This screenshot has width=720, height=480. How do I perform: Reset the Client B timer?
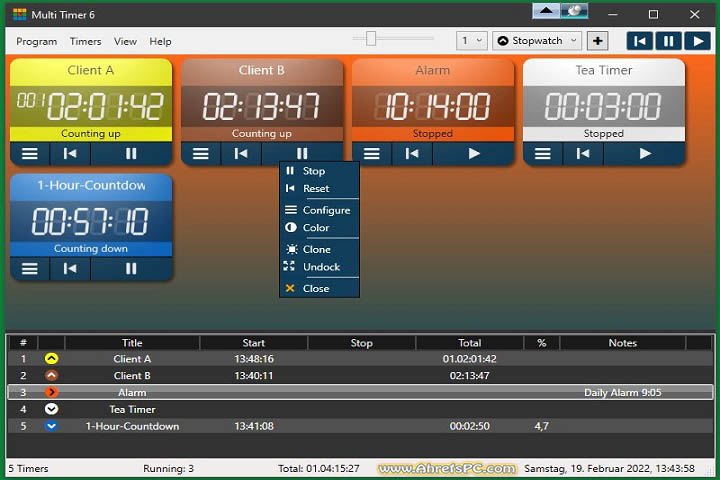(x=241, y=153)
